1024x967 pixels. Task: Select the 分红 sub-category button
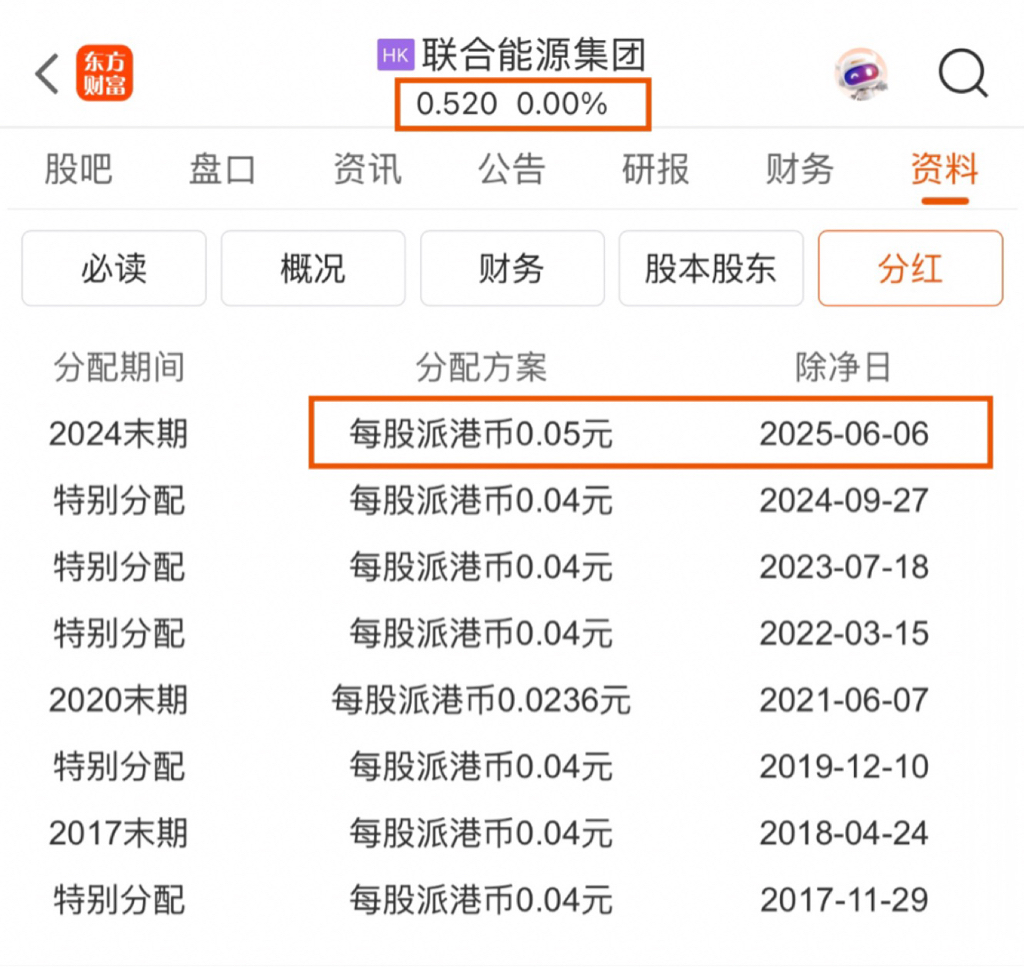tap(910, 268)
